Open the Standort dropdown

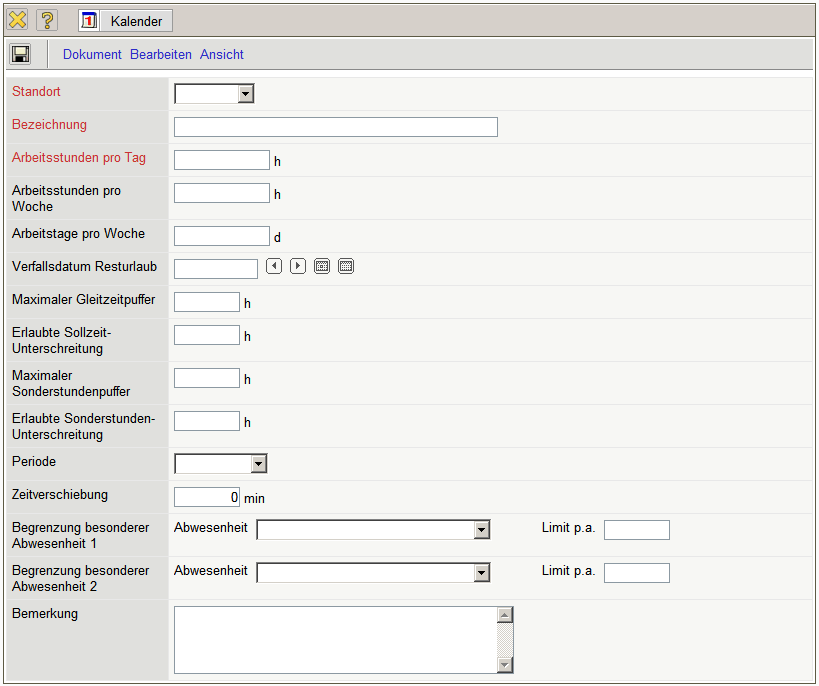pyautogui.click(x=246, y=94)
